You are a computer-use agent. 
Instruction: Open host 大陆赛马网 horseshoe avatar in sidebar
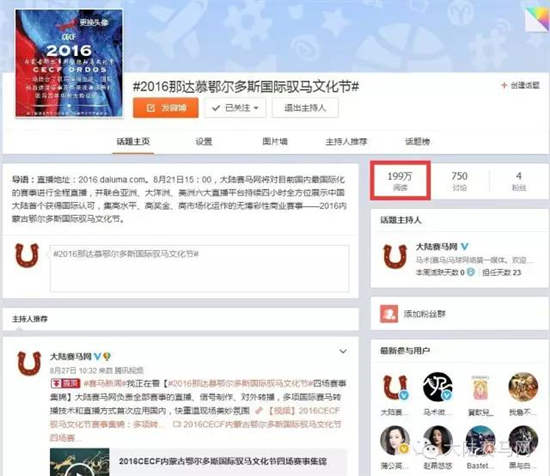coord(395,257)
